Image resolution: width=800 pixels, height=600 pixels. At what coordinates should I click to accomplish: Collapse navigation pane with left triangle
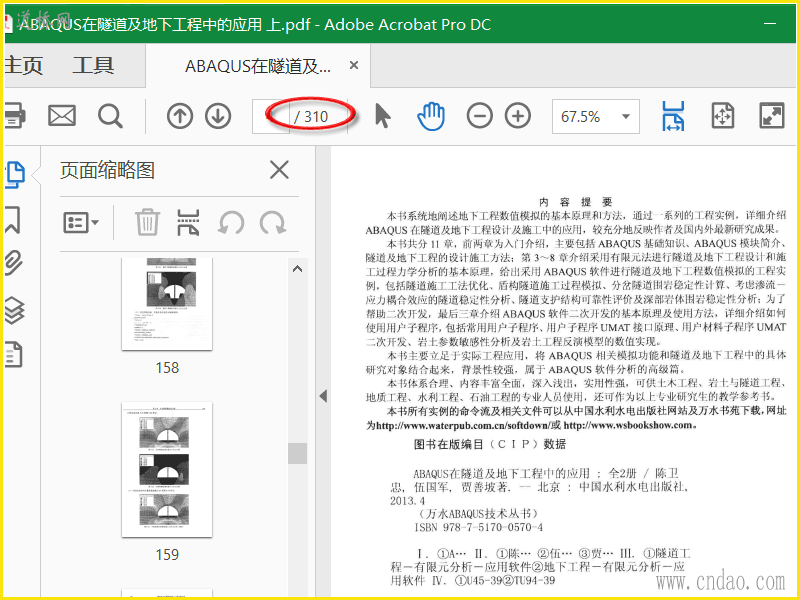pos(323,396)
